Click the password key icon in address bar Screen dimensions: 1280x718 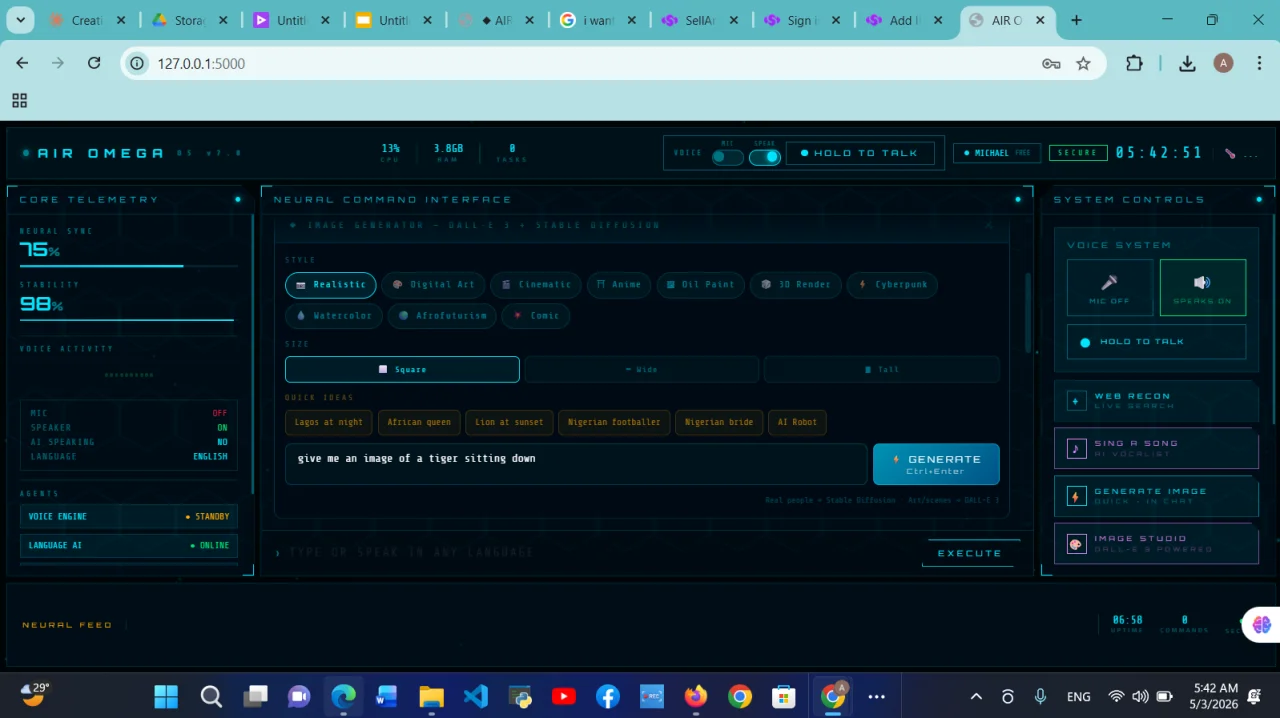point(1051,63)
